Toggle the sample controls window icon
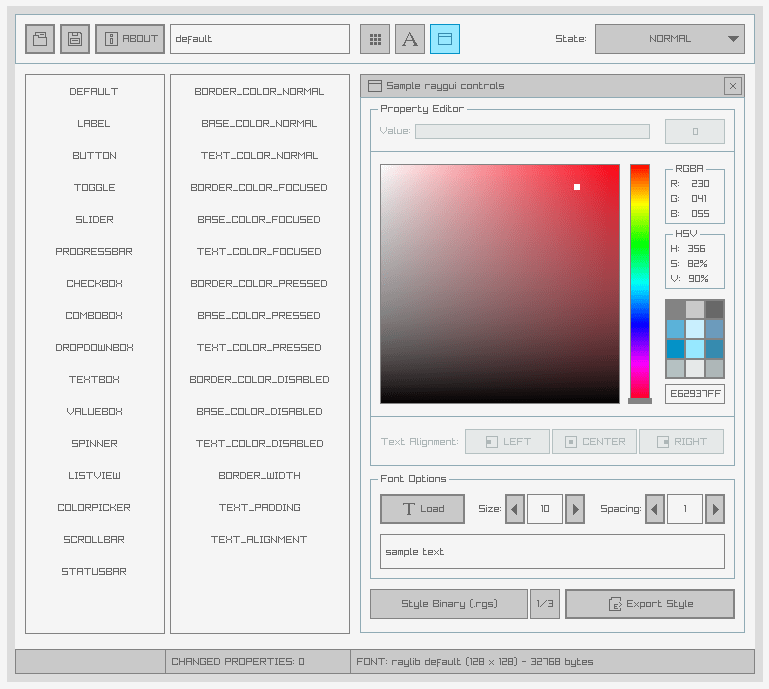The width and height of the screenshot is (769, 689). 445,39
